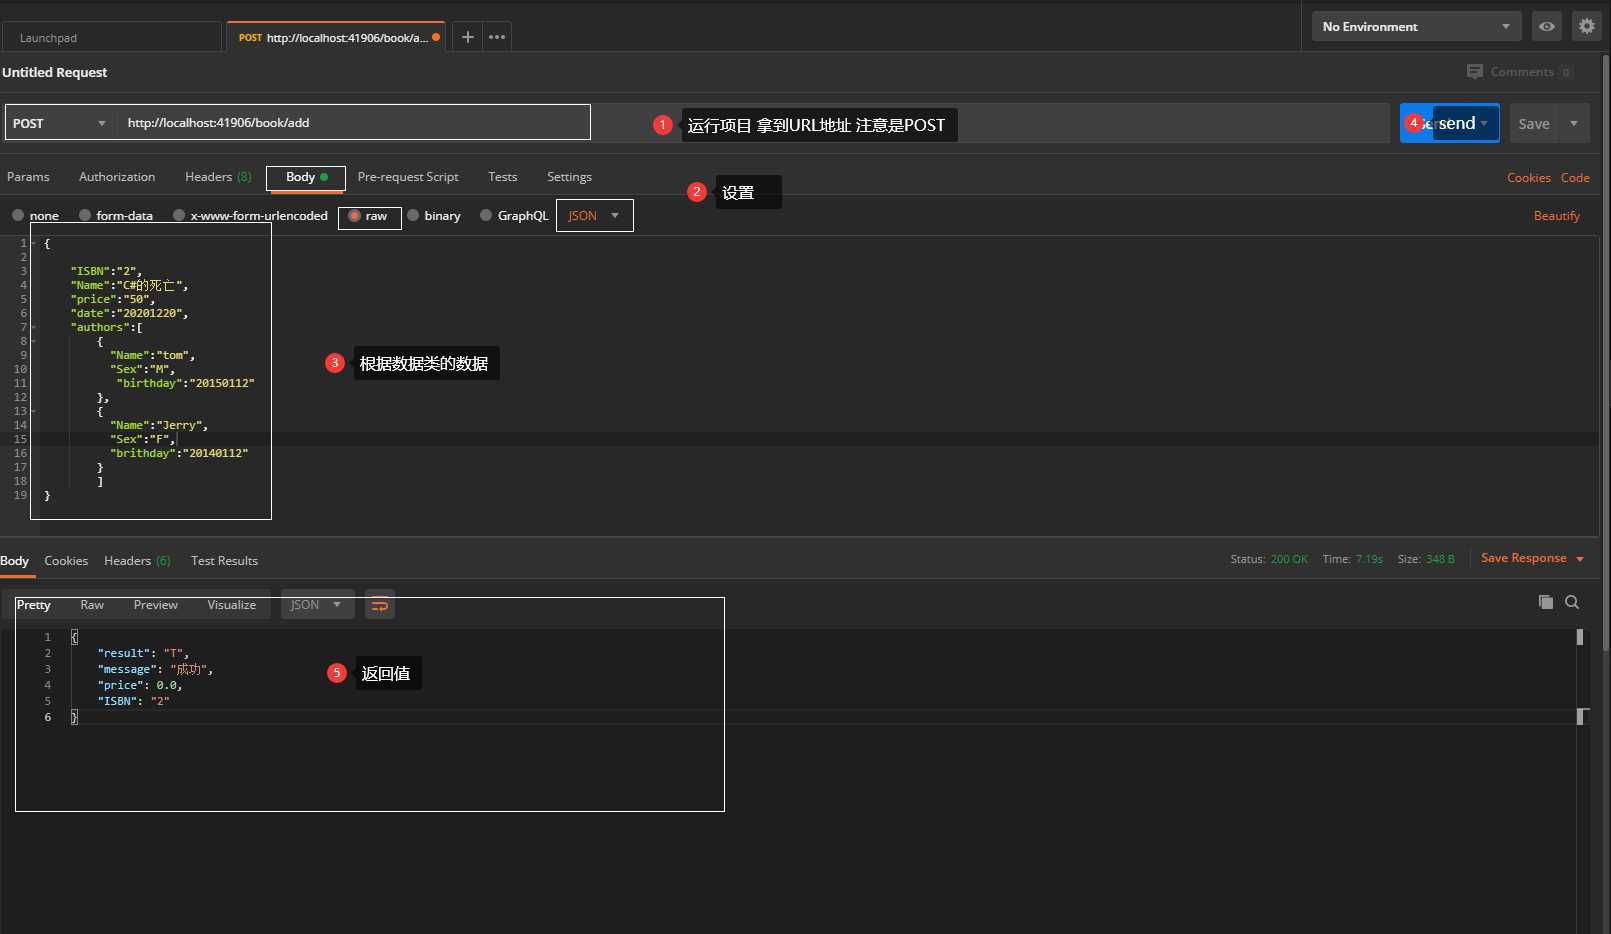The width and height of the screenshot is (1611, 934).
Task: Open the manage environments gear icon
Action: (1587, 27)
